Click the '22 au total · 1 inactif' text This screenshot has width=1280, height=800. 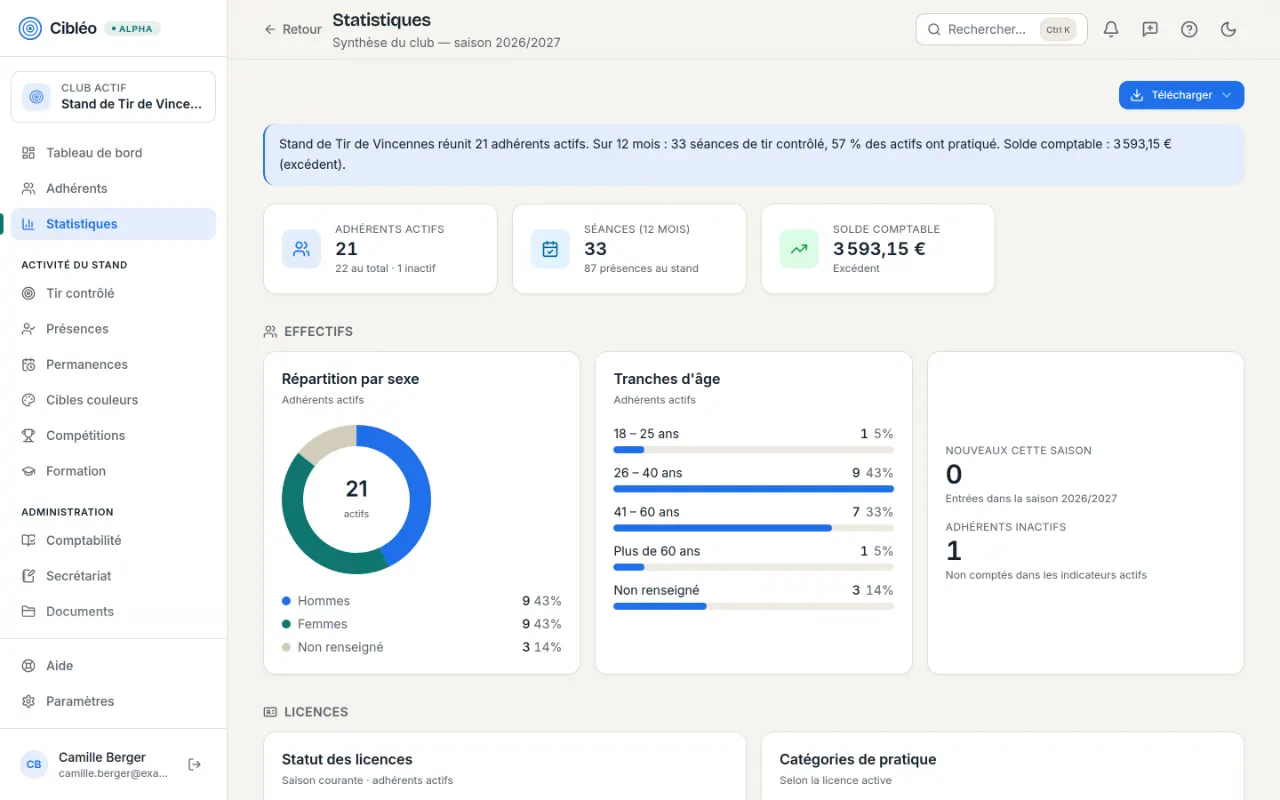click(385, 269)
